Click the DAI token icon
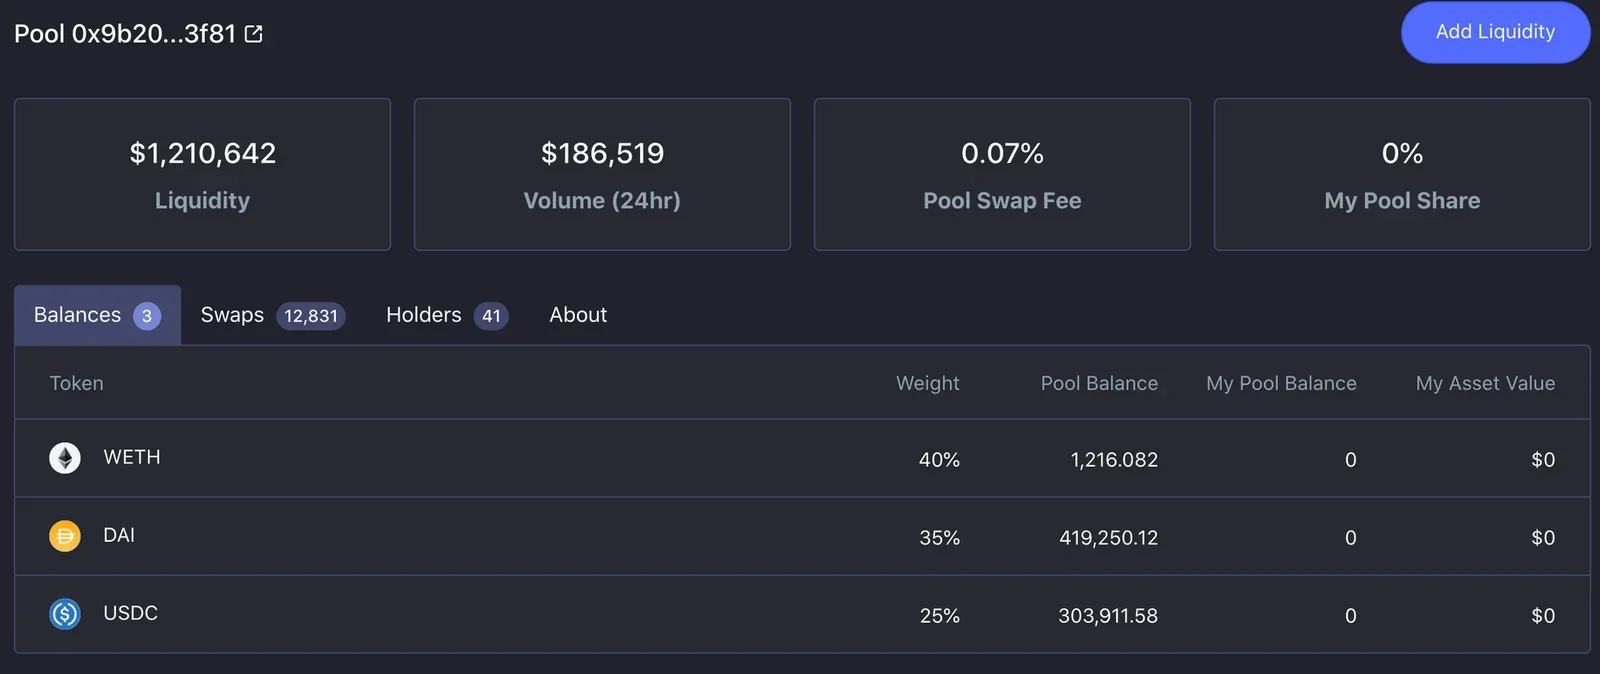The image size is (1600, 674). [65, 536]
